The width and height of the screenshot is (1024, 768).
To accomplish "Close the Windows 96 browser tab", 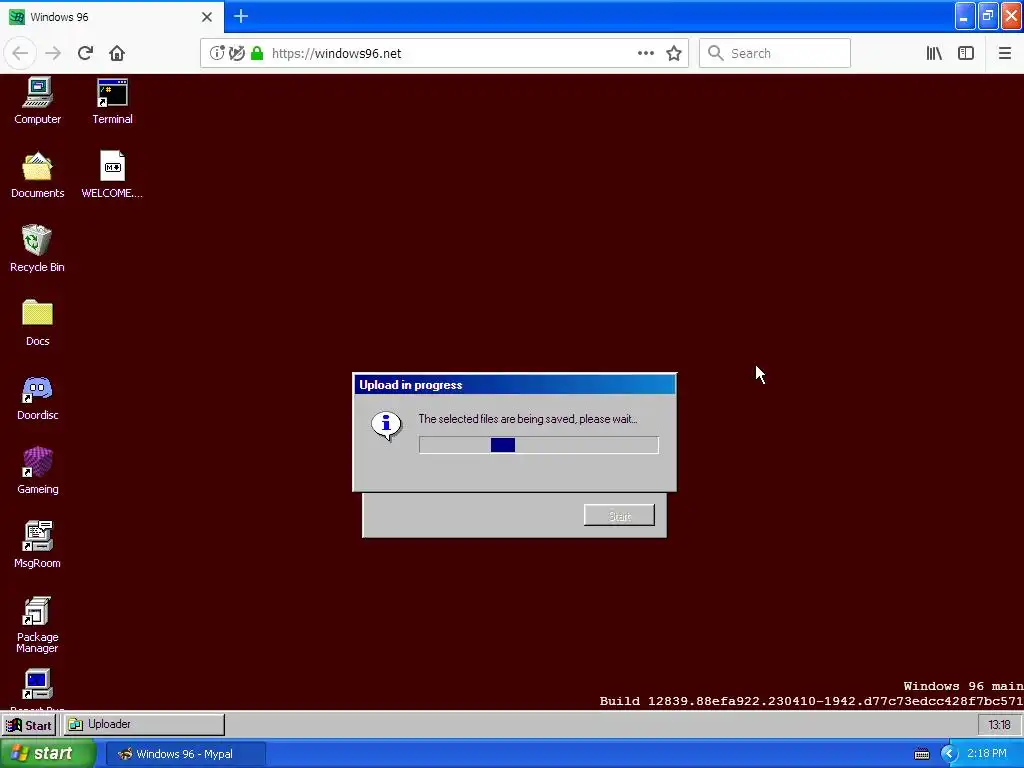I will click(207, 17).
